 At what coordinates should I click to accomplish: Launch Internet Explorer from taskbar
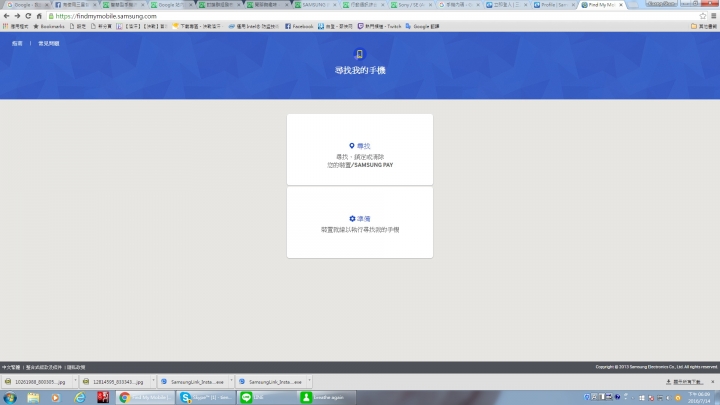pos(79,398)
